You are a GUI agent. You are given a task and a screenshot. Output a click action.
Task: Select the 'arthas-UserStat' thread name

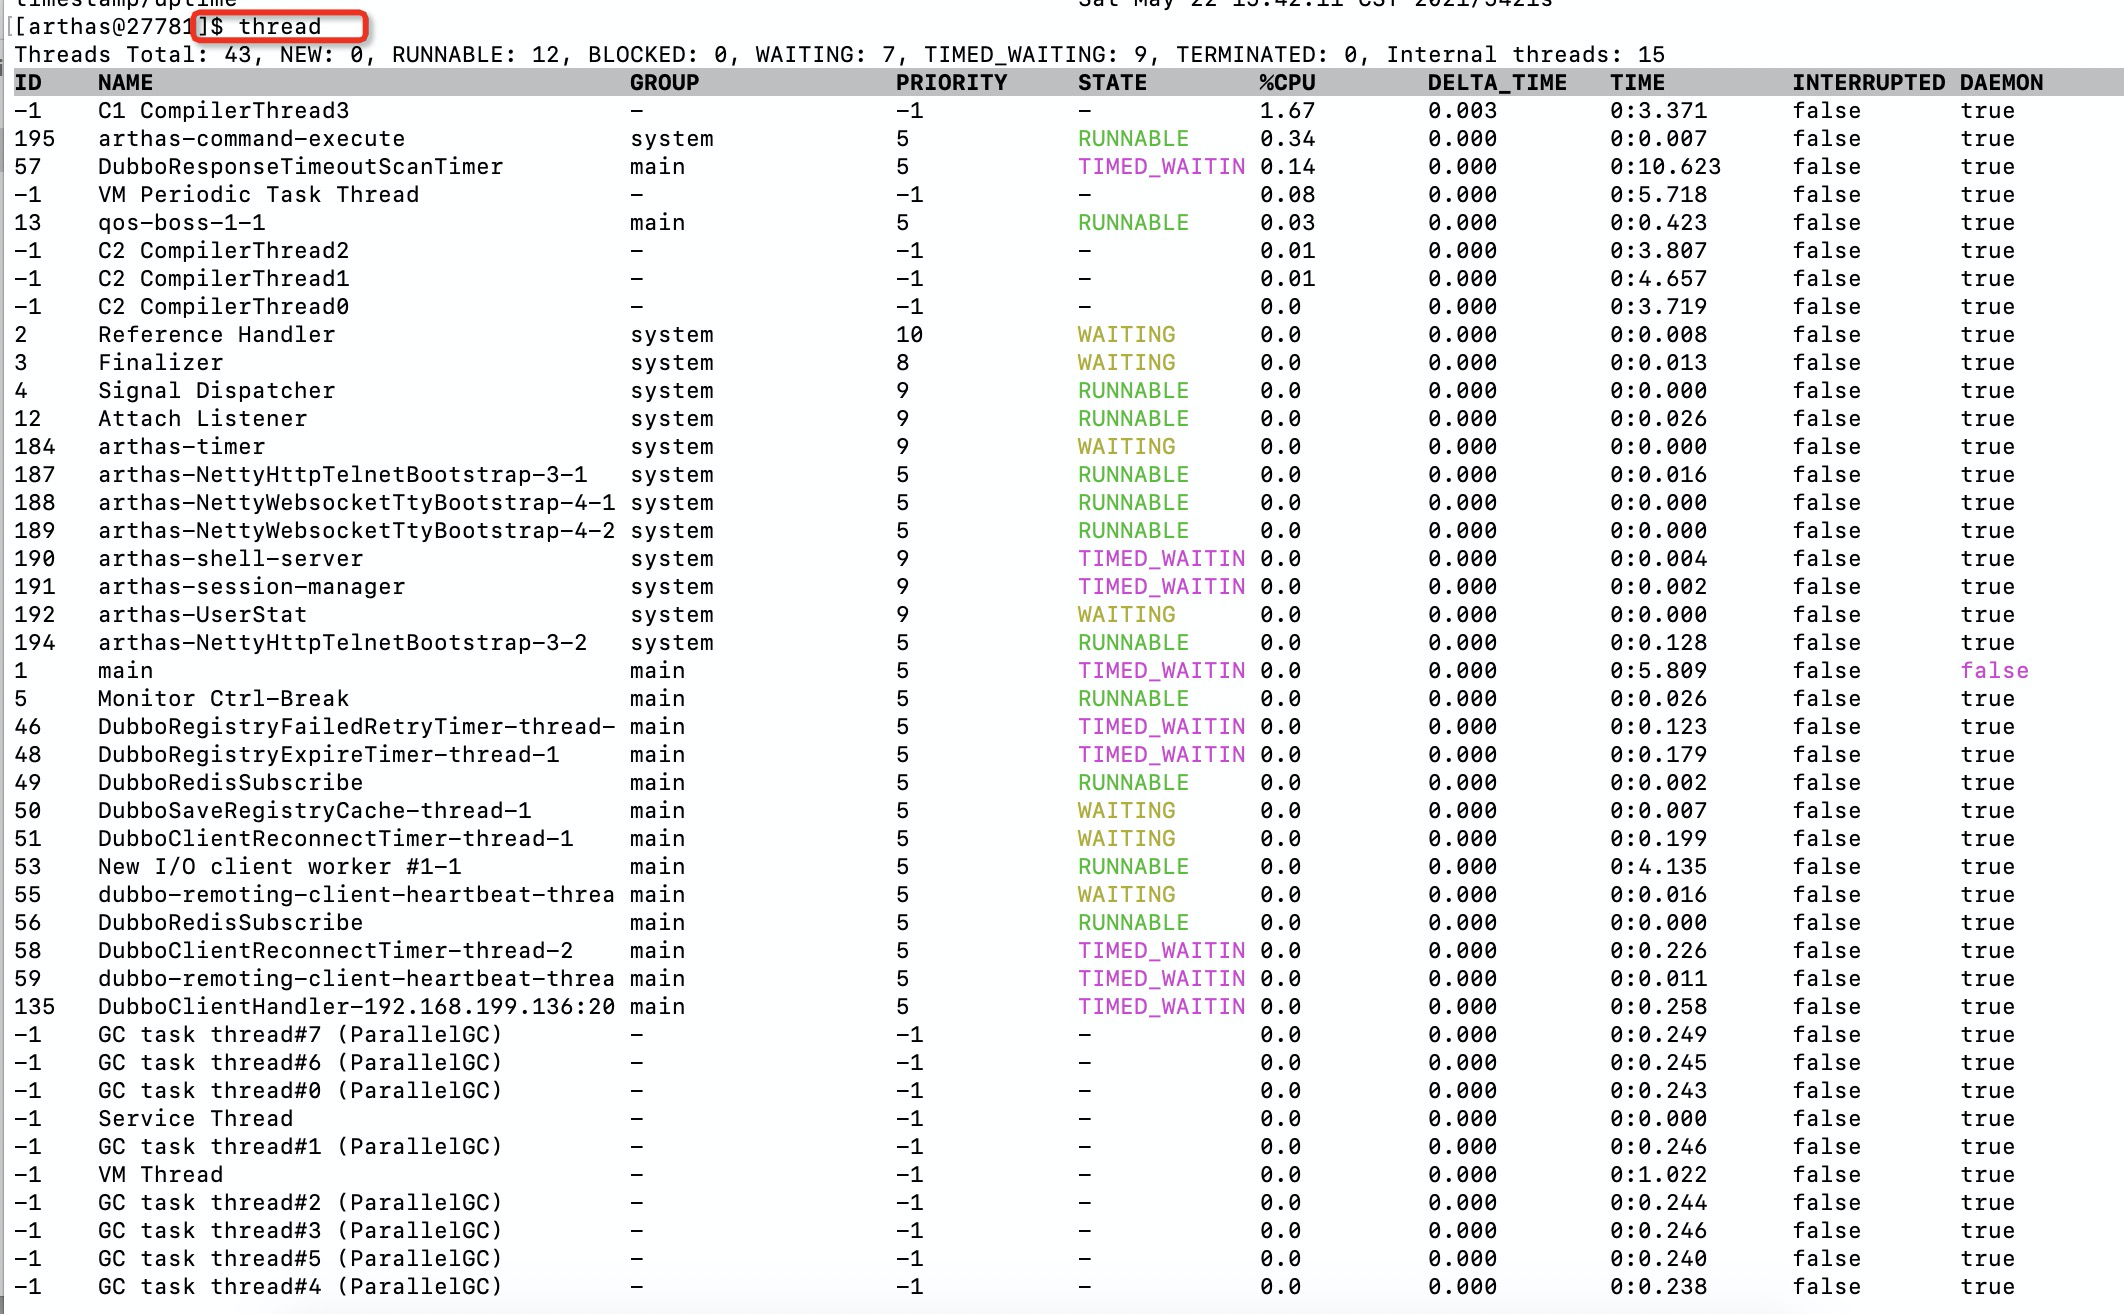tap(202, 614)
